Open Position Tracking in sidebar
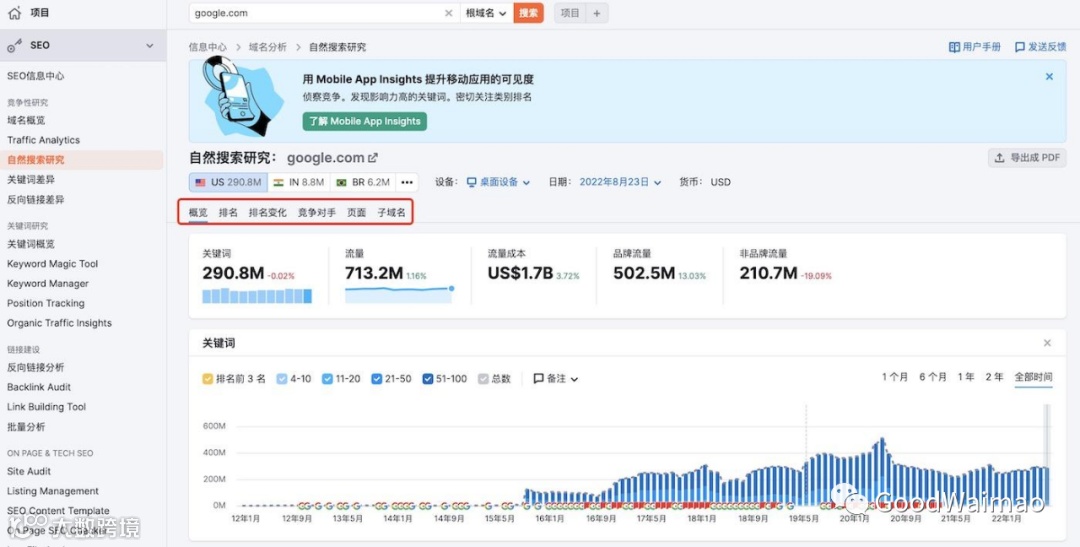 point(45,304)
